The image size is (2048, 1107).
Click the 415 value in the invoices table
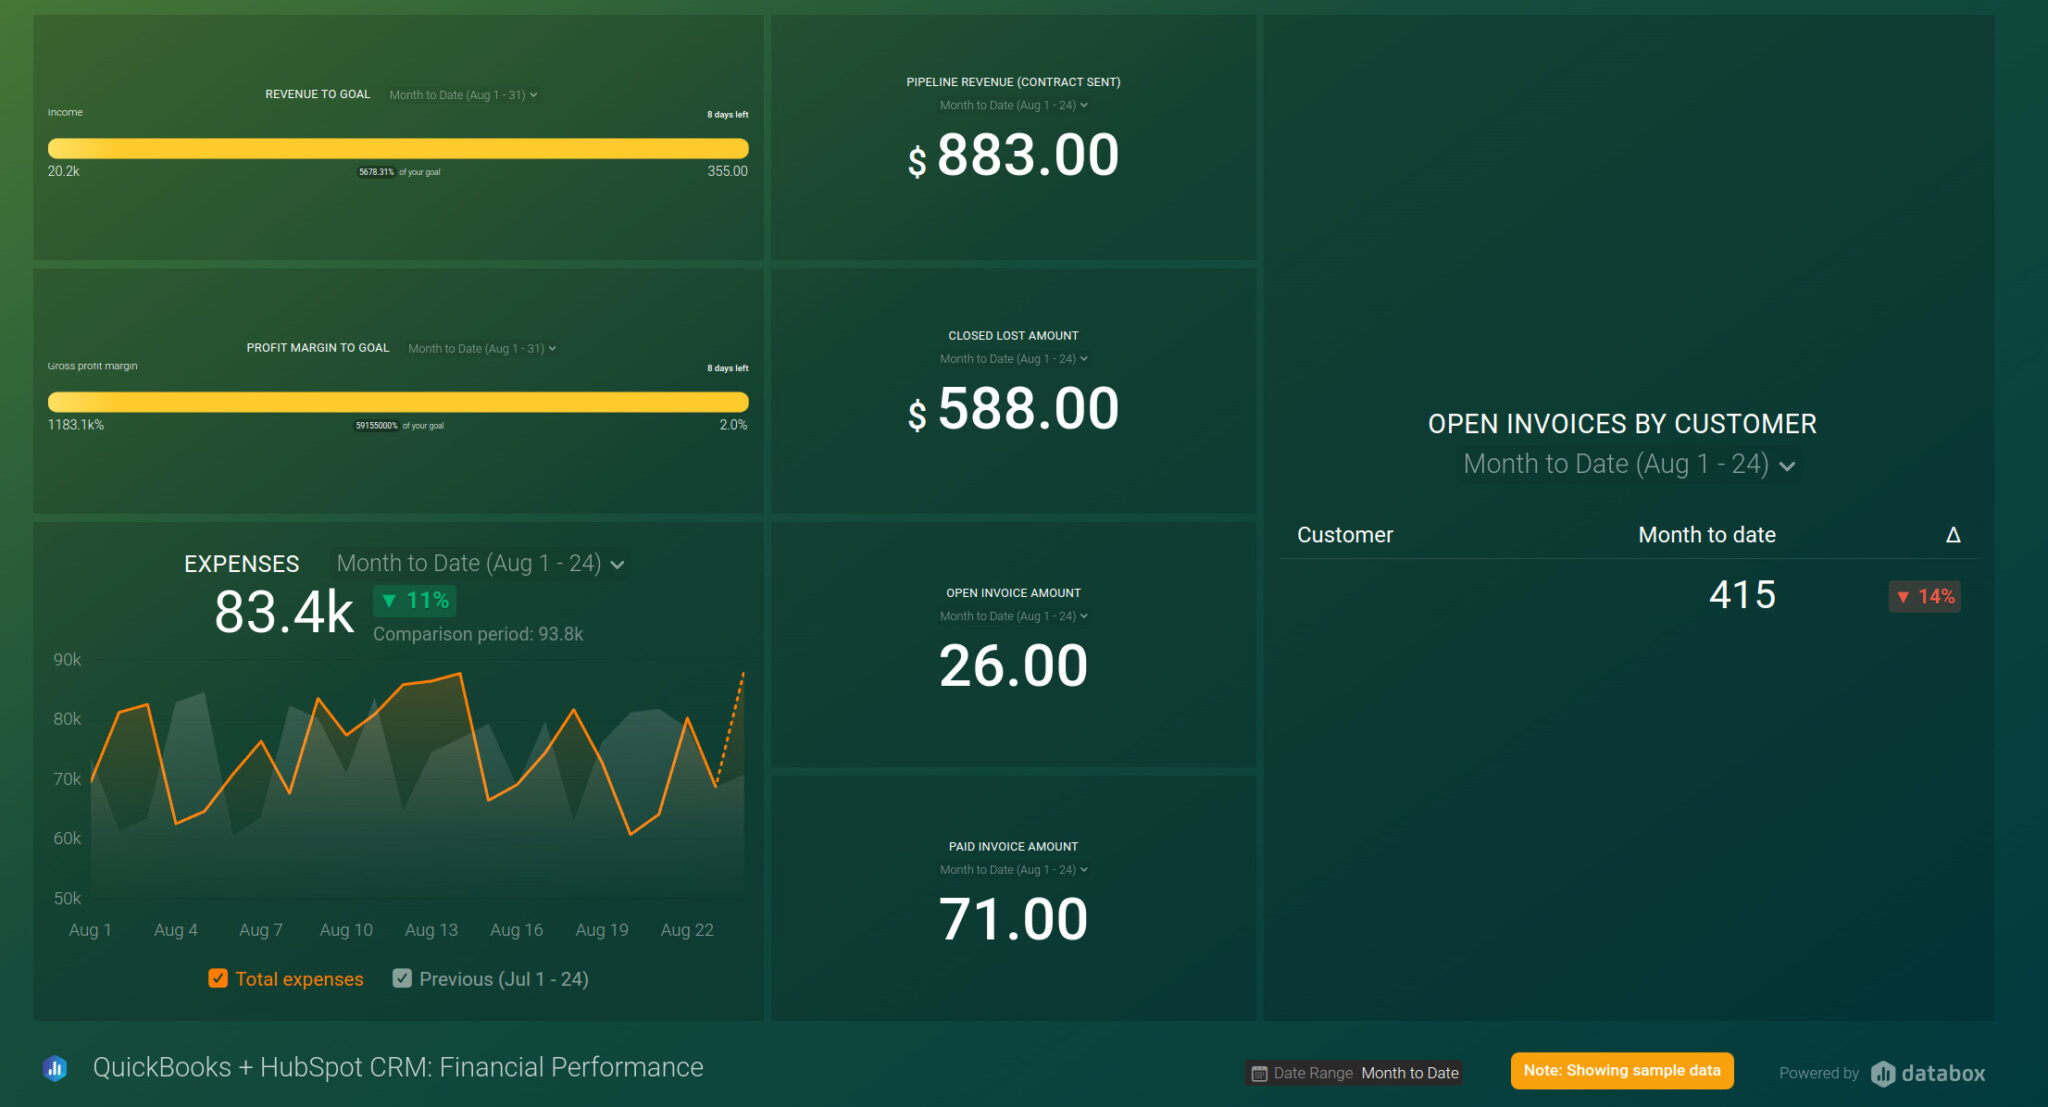(x=1741, y=594)
